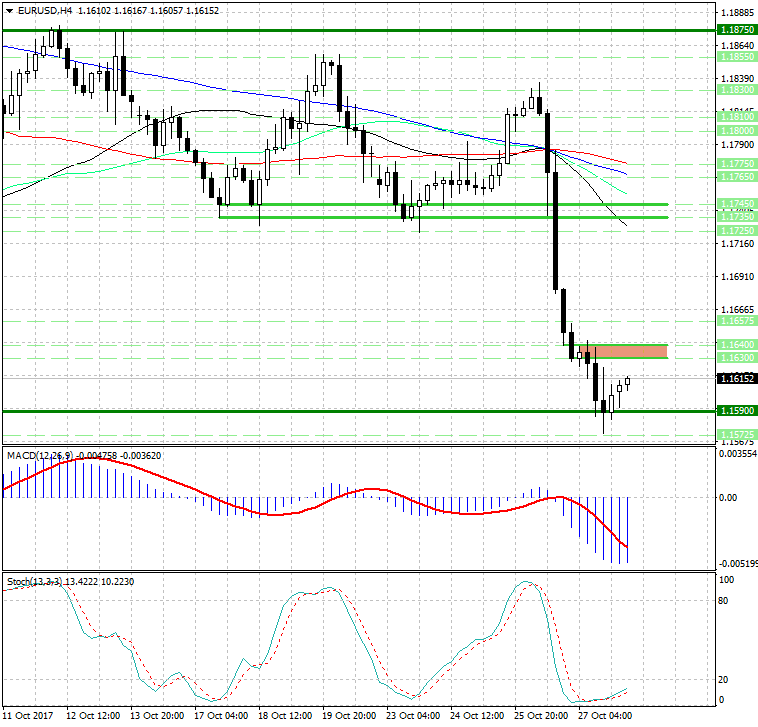This screenshot has width=758, height=727.
Task: Select the current price tag 1.16152
Action: 735,379
